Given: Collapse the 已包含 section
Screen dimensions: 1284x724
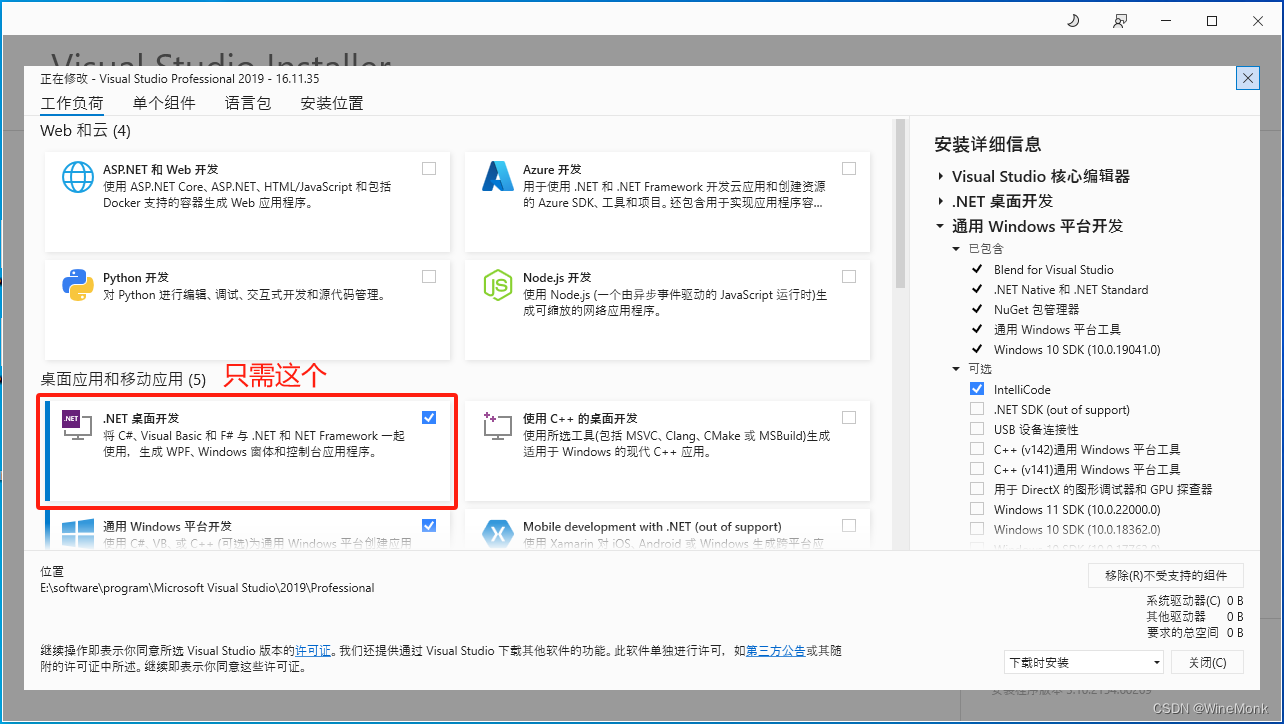Looking at the screenshot, I should click(957, 248).
